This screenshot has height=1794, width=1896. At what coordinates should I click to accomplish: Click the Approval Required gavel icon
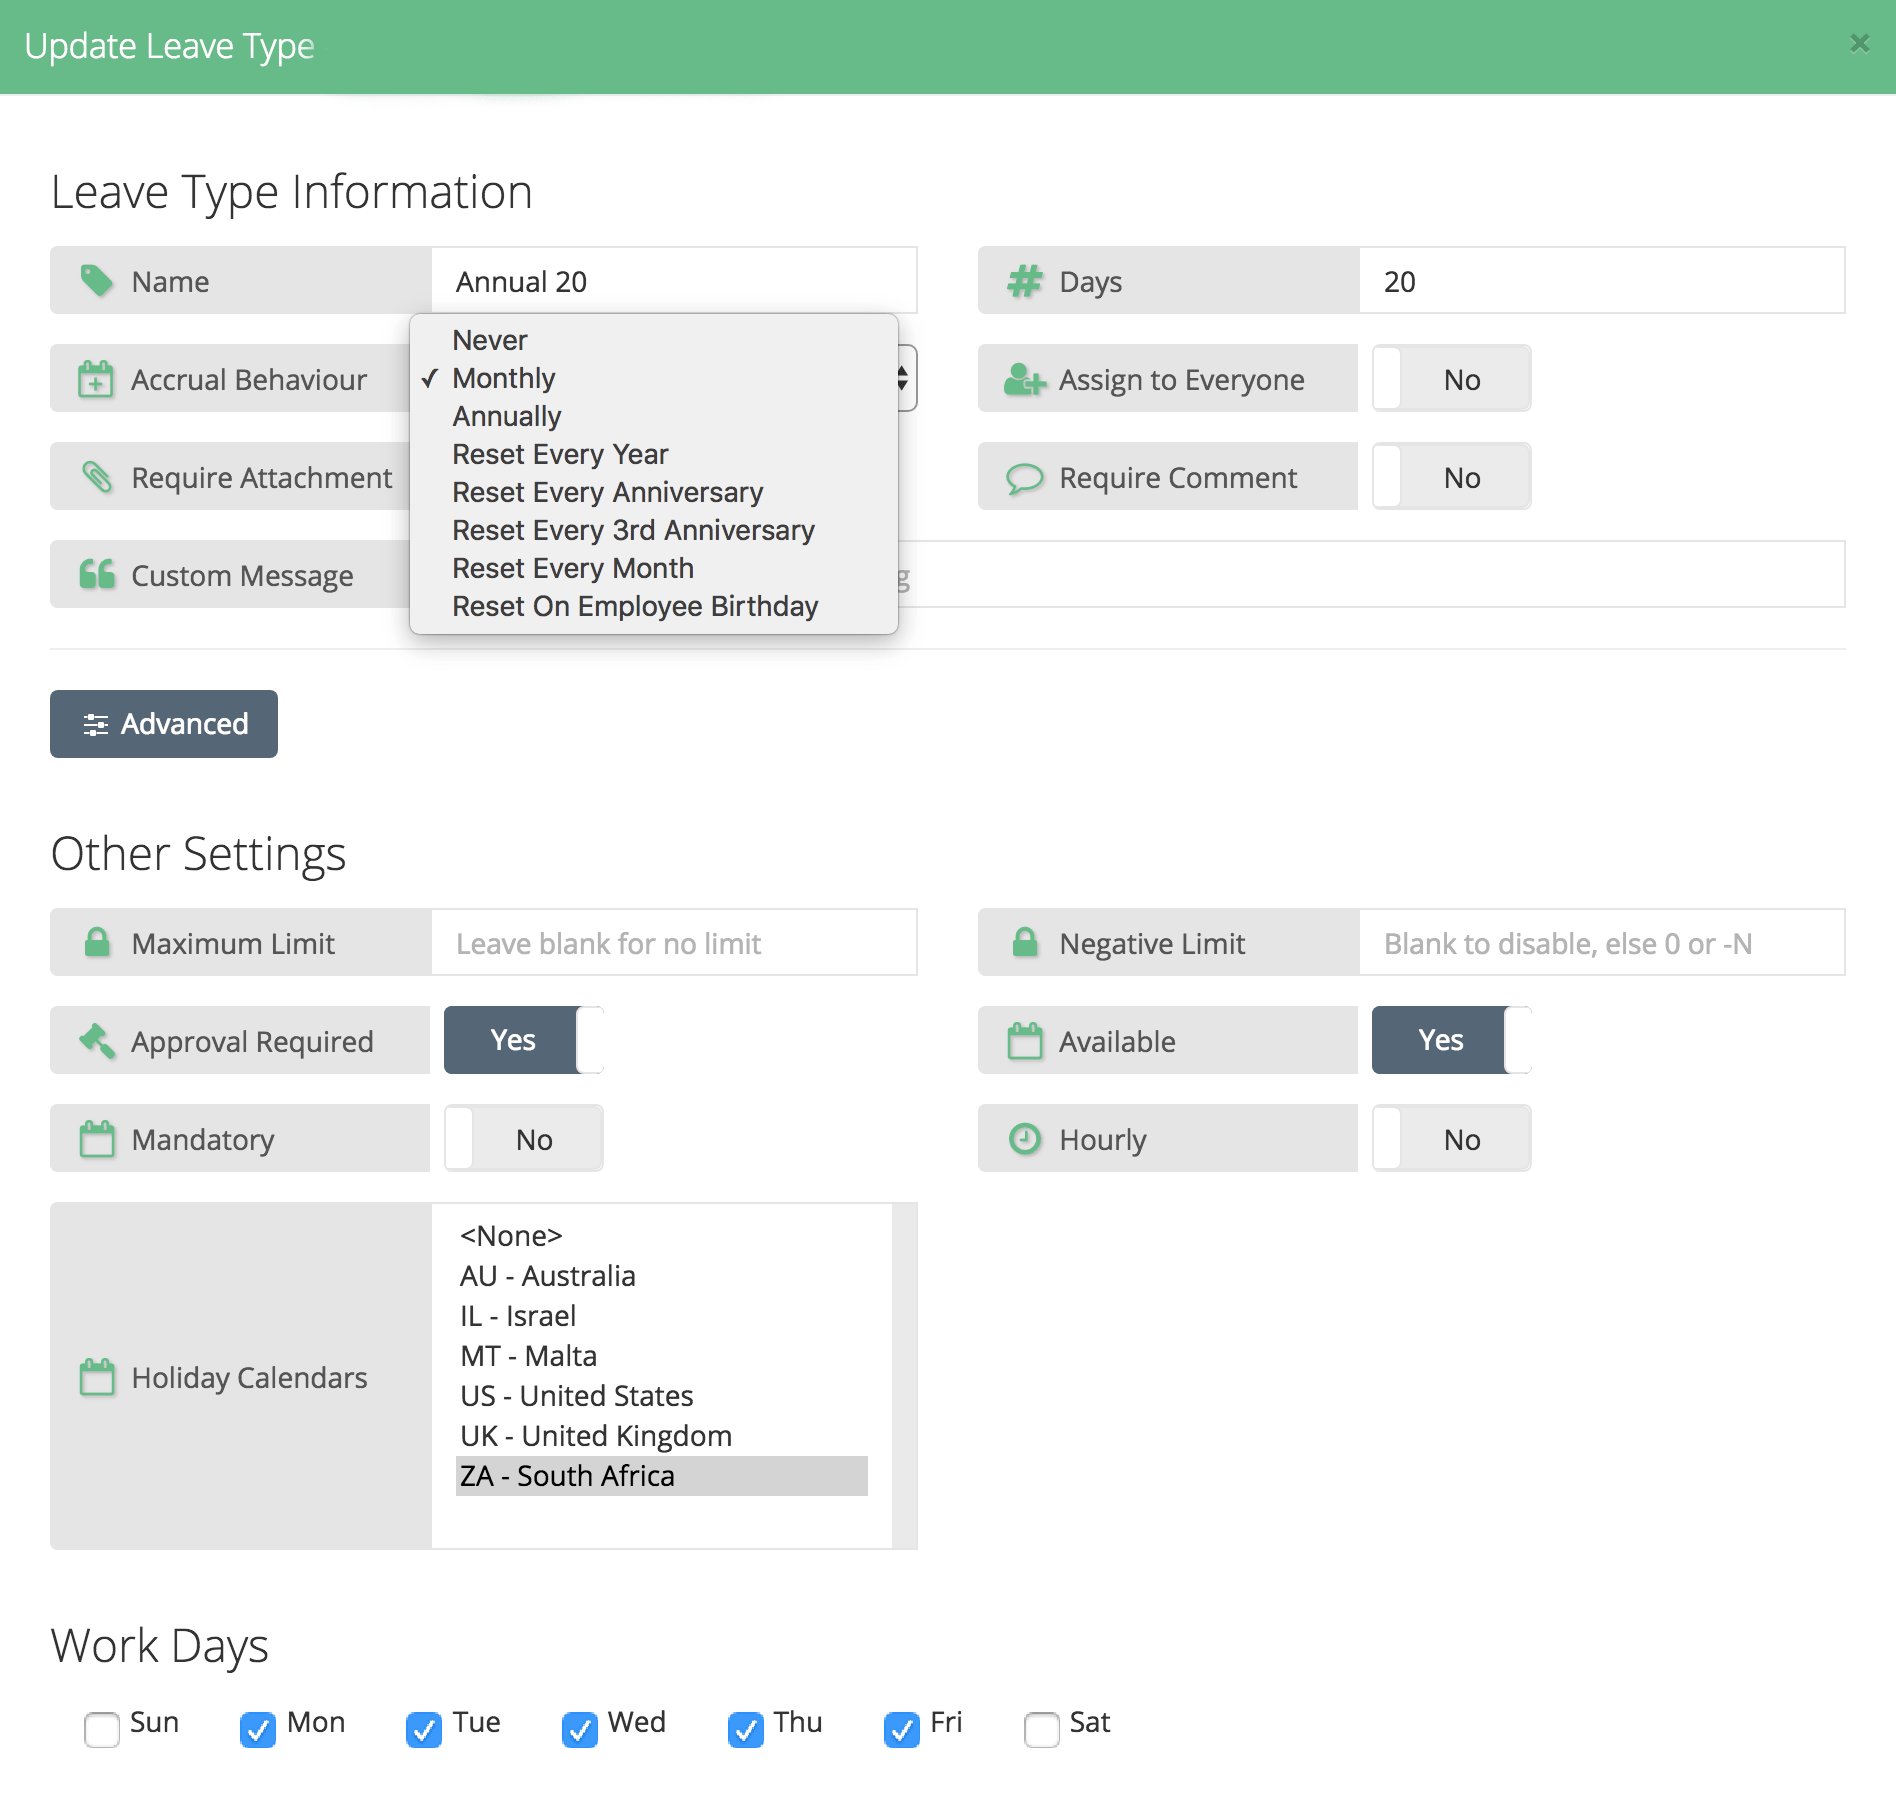(x=96, y=1041)
